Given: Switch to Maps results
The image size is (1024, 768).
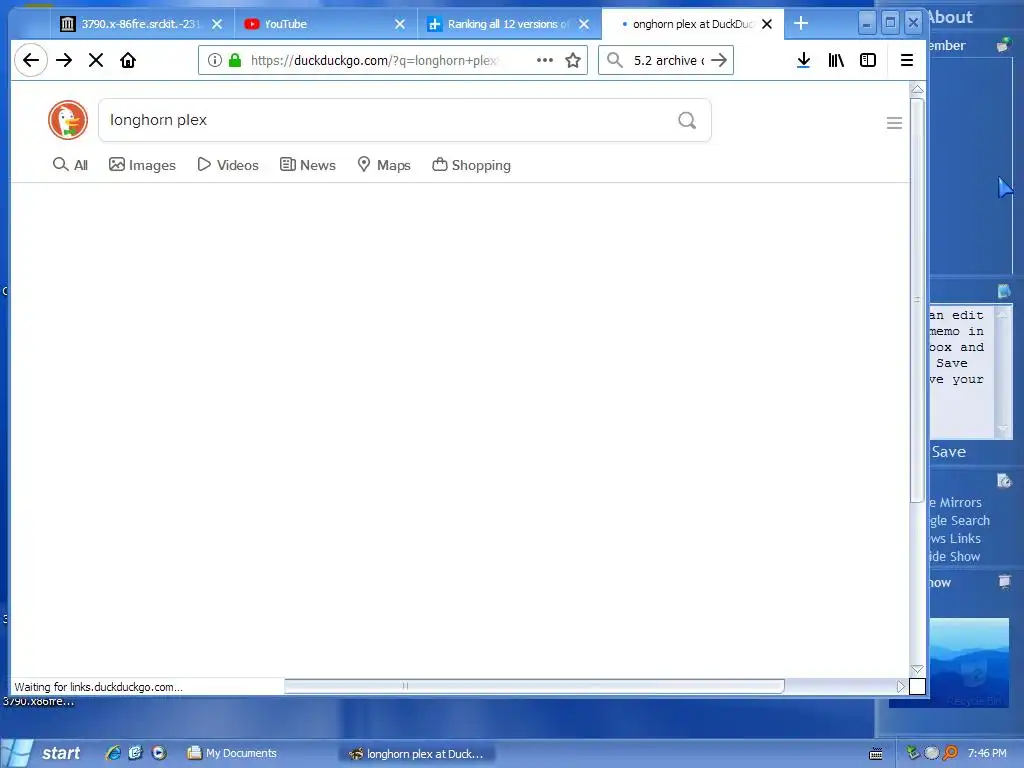Looking at the screenshot, I should pyautogui.click(x=384, y=165).
